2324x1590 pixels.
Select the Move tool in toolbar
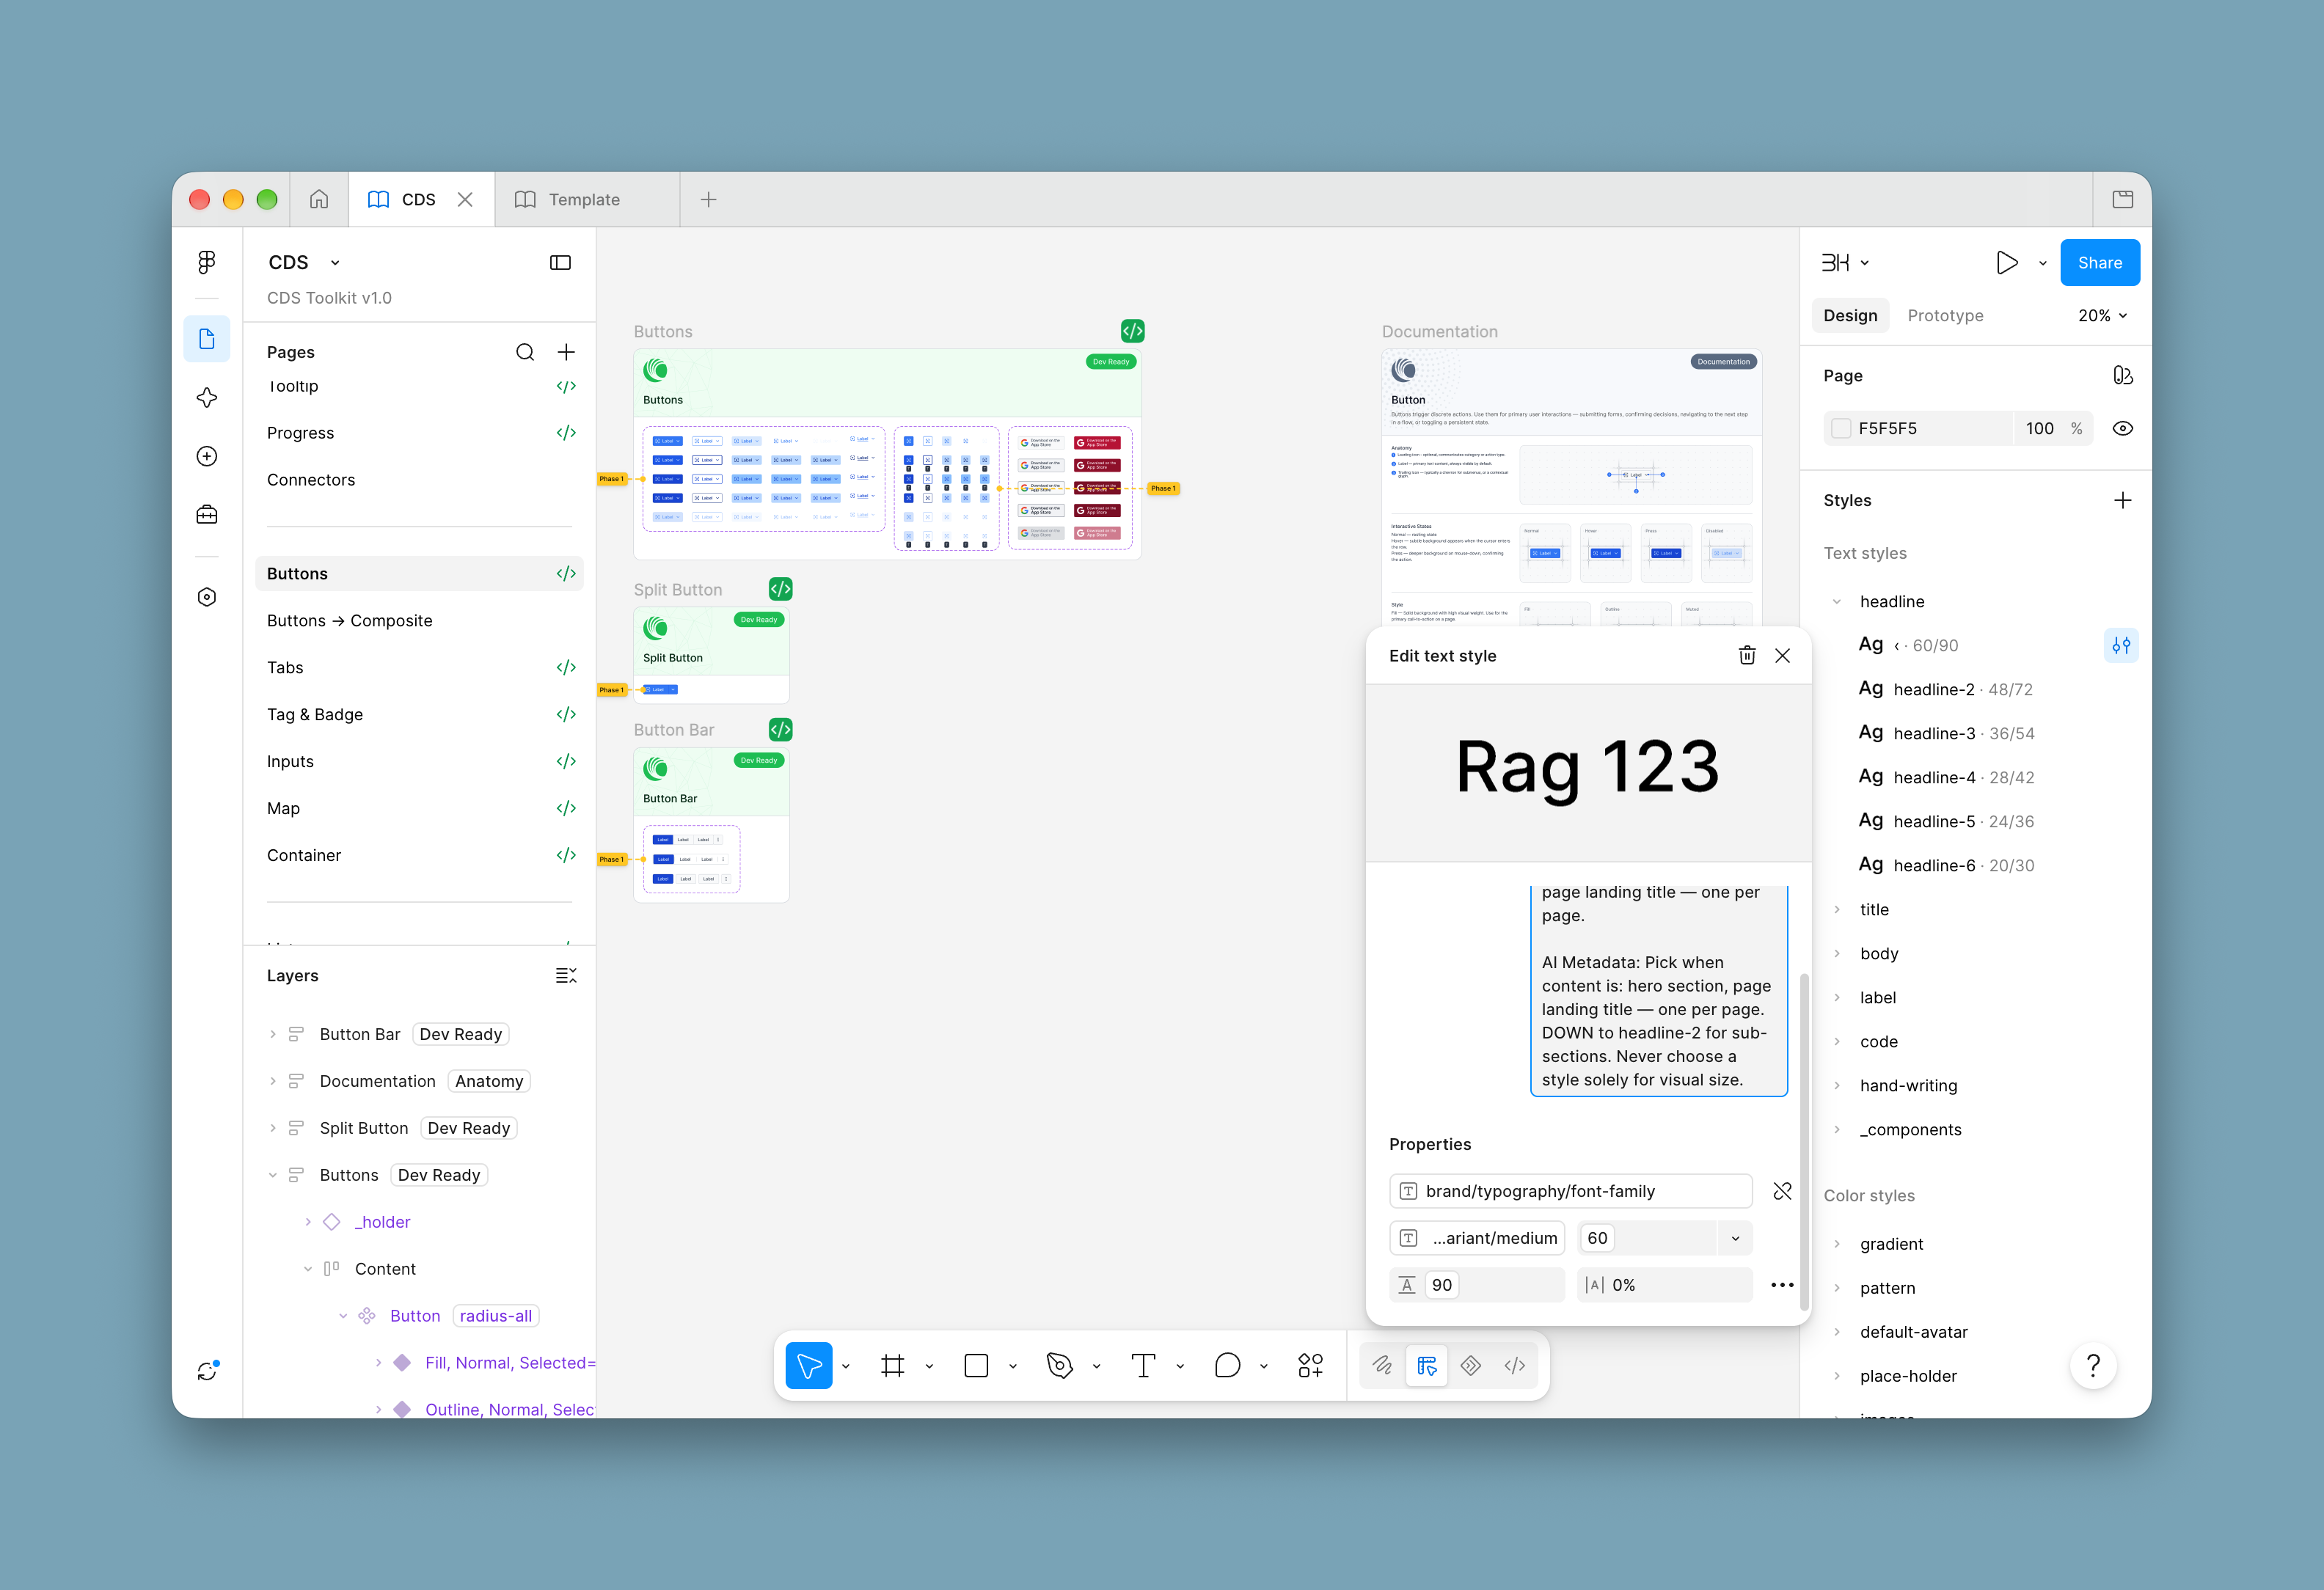pyautogui.click(x=809, y=1365)
